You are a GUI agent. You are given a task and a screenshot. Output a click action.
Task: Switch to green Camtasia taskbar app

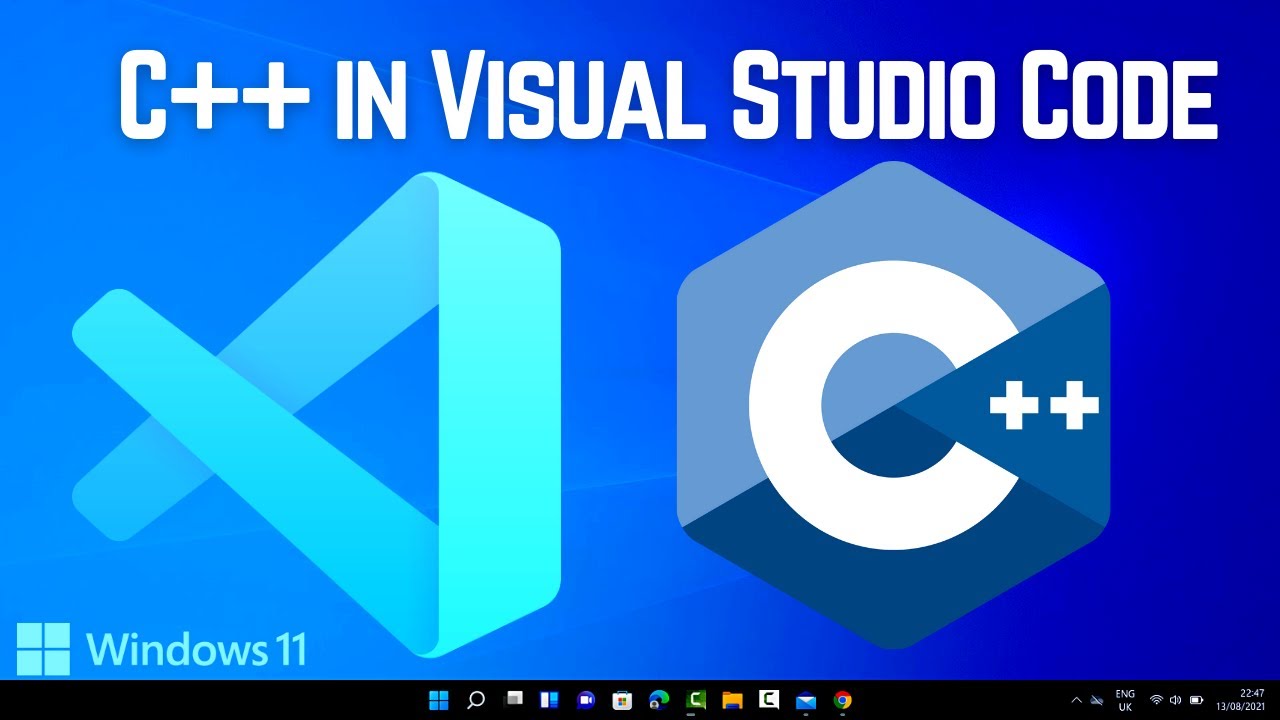pyautogui.click(x=696, y=700)
